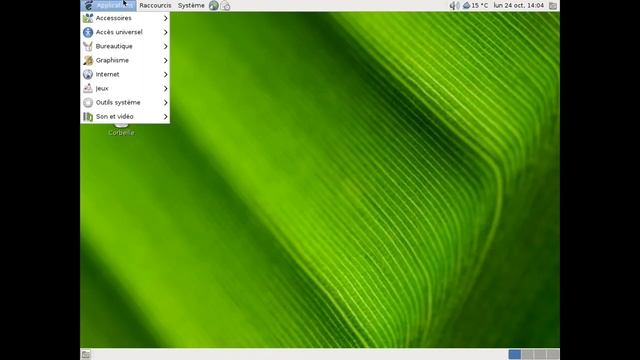Expand the Bureautique submenu arrow
The height and width of the screenshot is (360, 640).
tap(165, 46)
